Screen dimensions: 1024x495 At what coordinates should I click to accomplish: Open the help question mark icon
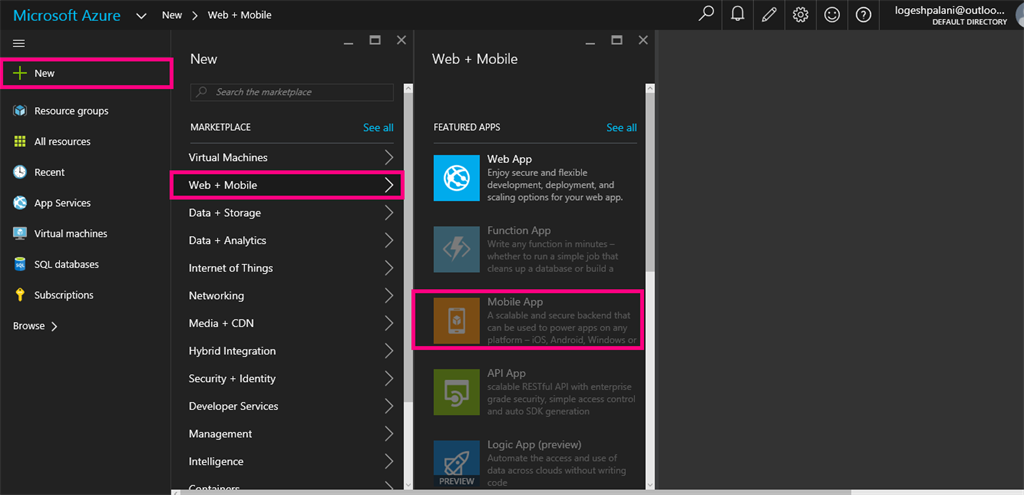coord(863,14)
